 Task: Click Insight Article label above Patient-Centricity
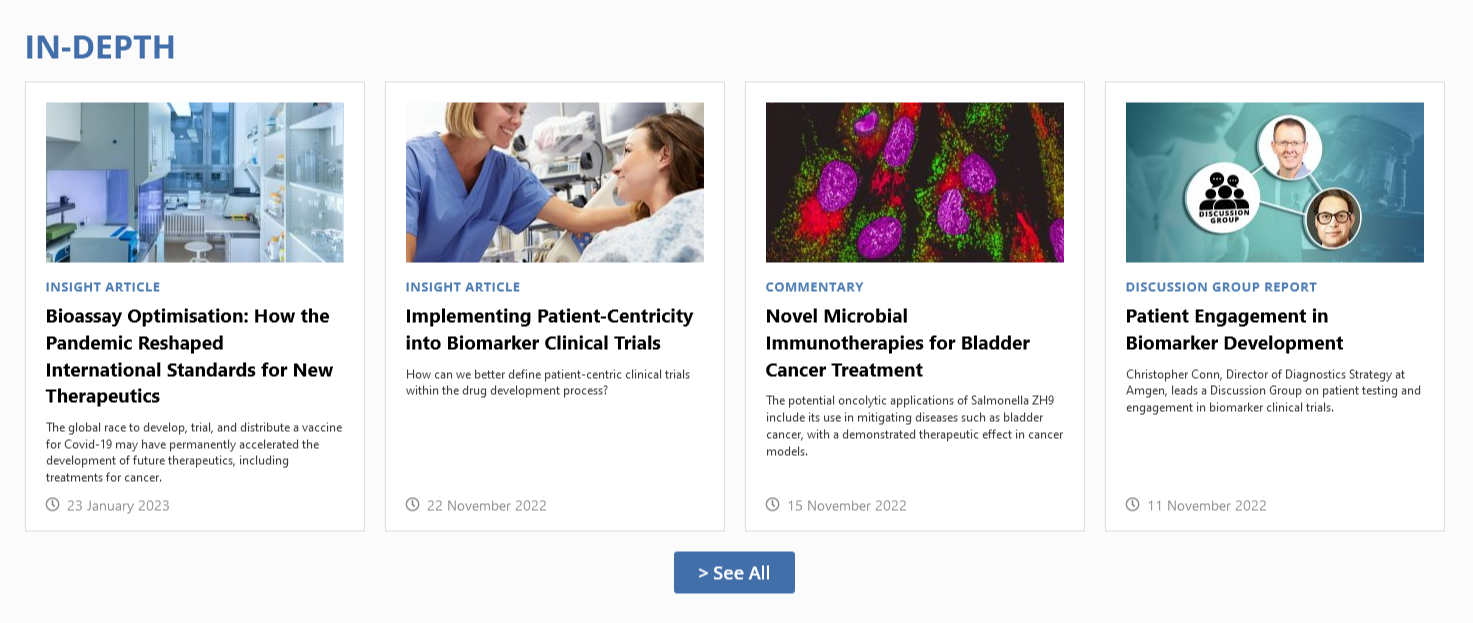tap(463, 287)
